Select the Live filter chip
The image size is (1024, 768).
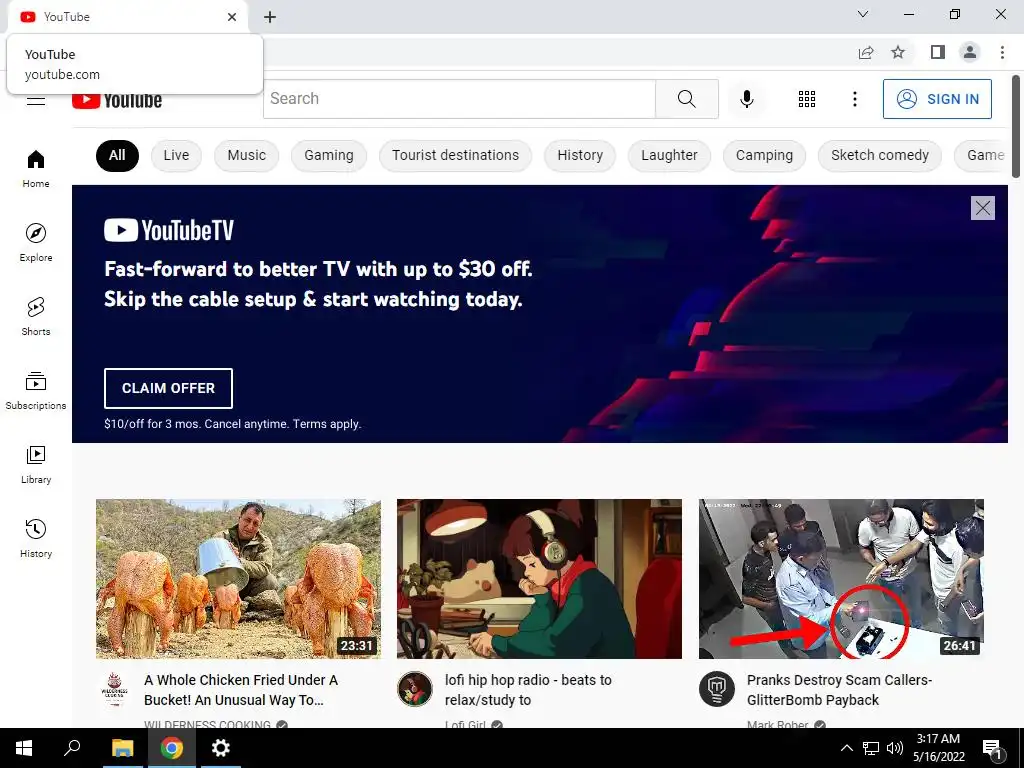pos(176,155)
